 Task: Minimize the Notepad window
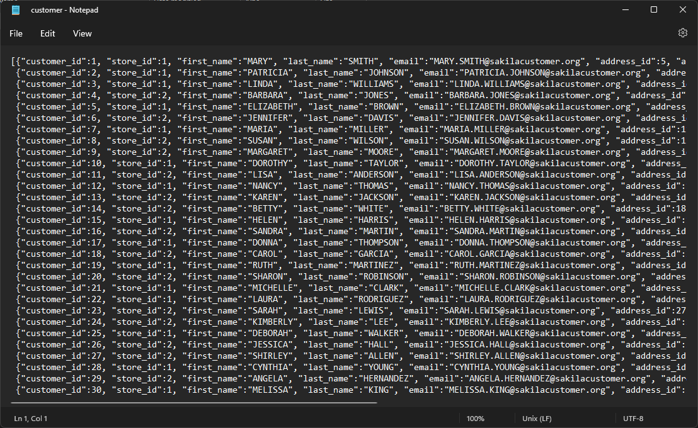click(625, 10)
